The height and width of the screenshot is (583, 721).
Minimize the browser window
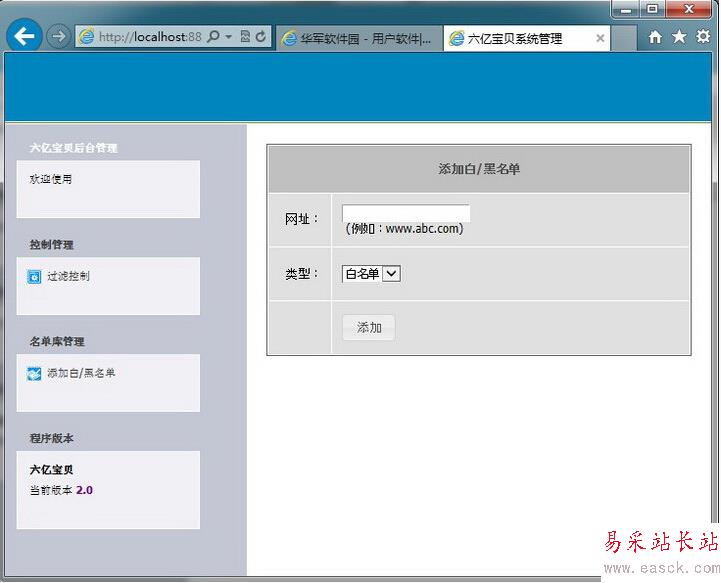pos(625,9)
